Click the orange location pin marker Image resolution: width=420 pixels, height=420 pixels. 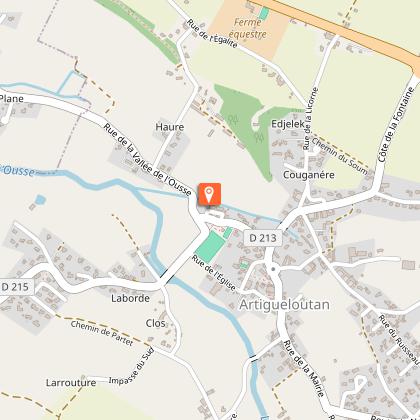209,194
